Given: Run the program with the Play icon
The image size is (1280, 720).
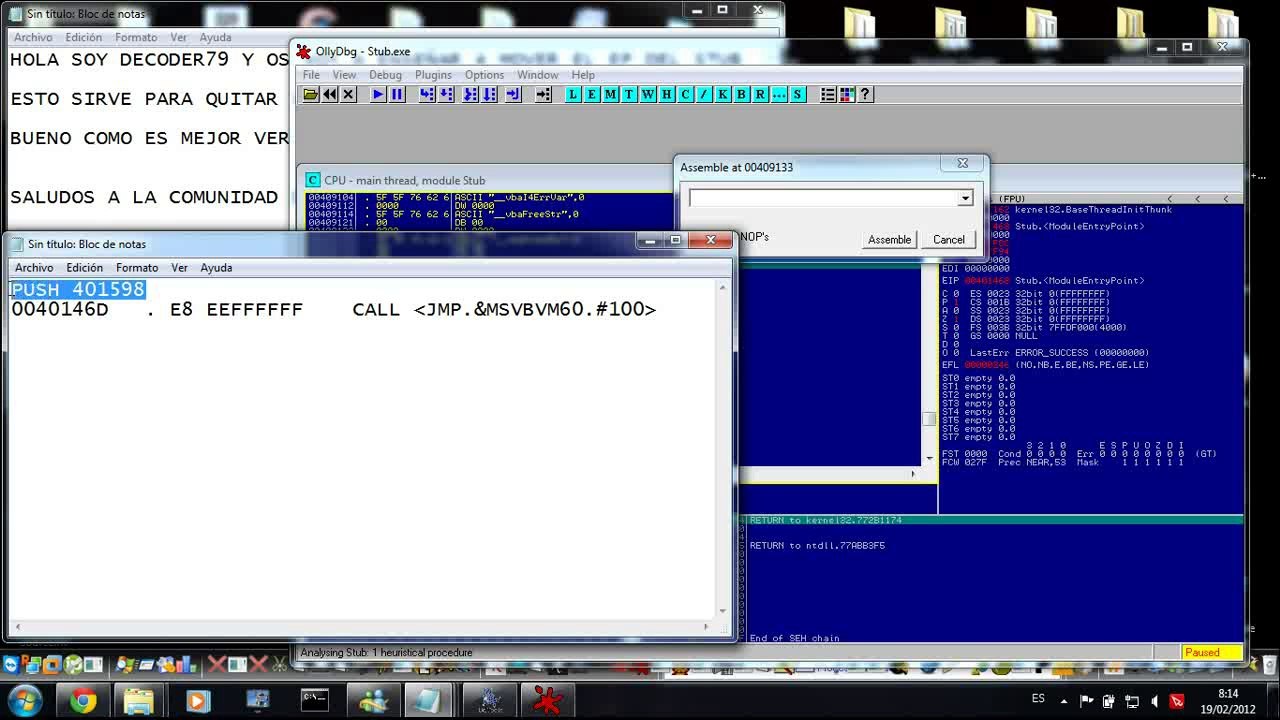Looking at the screenshot, I should click(378, 94).
